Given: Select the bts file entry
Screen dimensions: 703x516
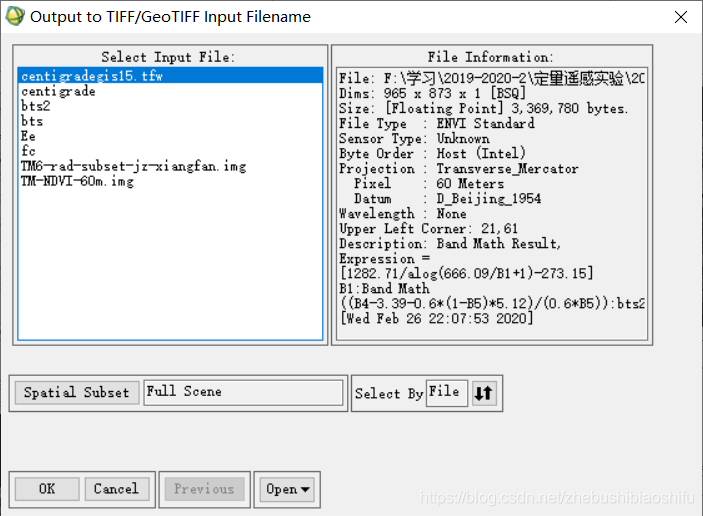Looking at the screenshot, I should [170, 121].
